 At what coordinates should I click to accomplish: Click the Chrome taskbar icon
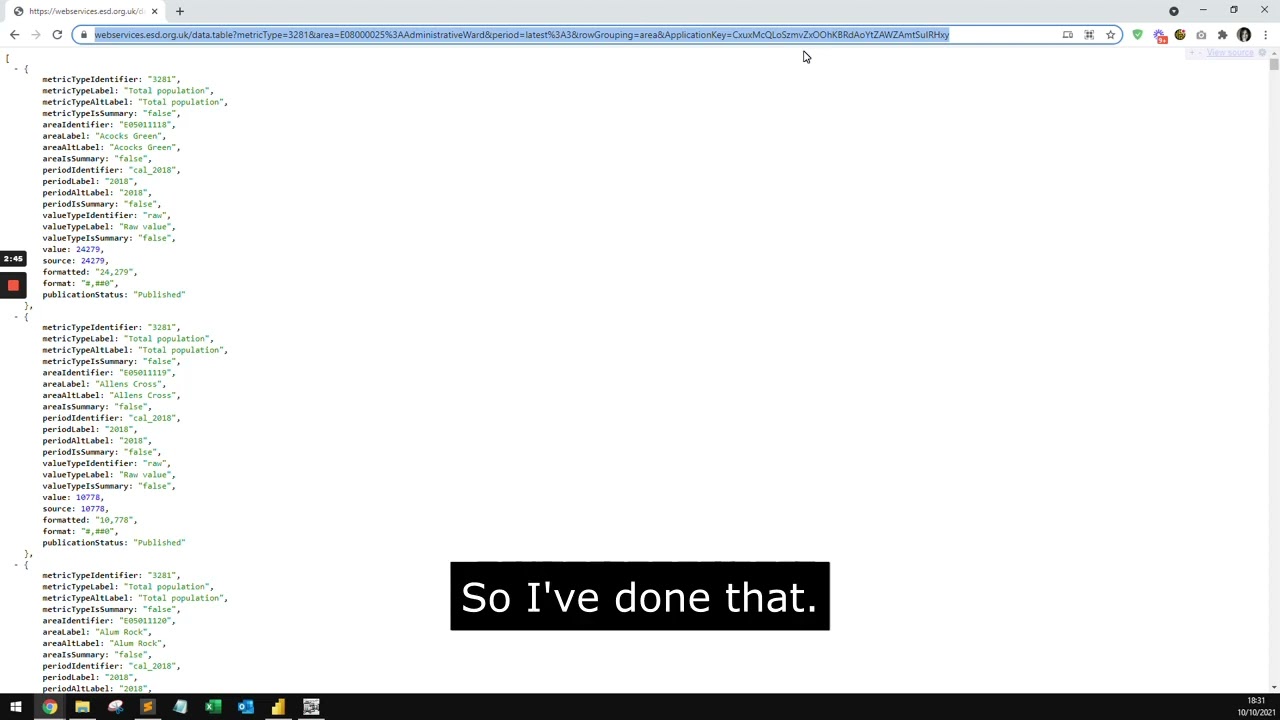click(49, 707)
